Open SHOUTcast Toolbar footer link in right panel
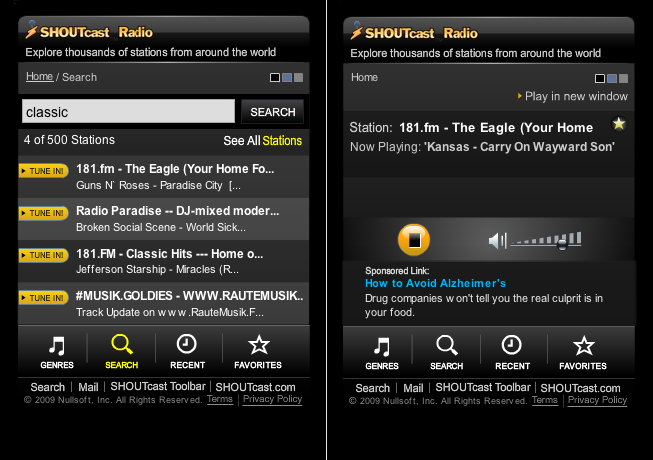653x460 pixels. point(483,387)
